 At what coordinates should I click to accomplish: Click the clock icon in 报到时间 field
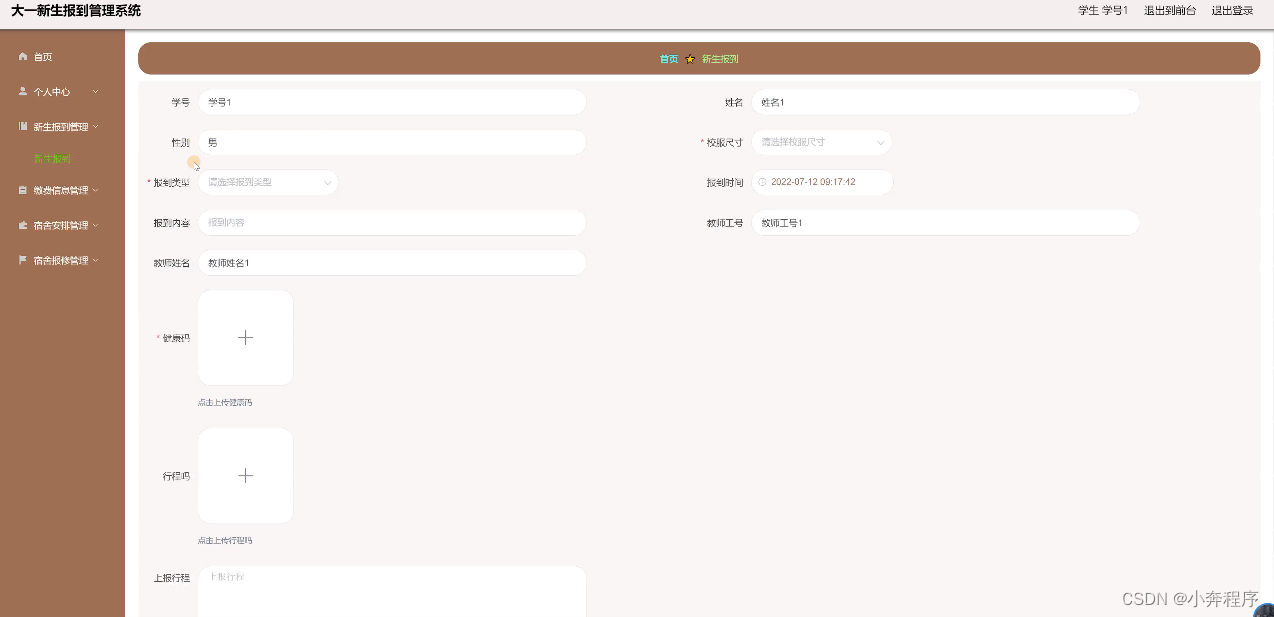[762, 182]
